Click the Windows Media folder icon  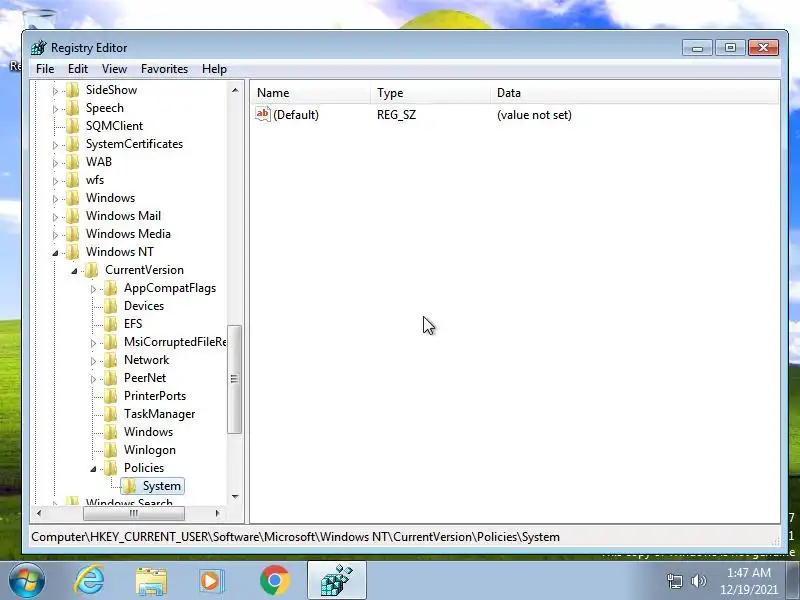(73, 234)
